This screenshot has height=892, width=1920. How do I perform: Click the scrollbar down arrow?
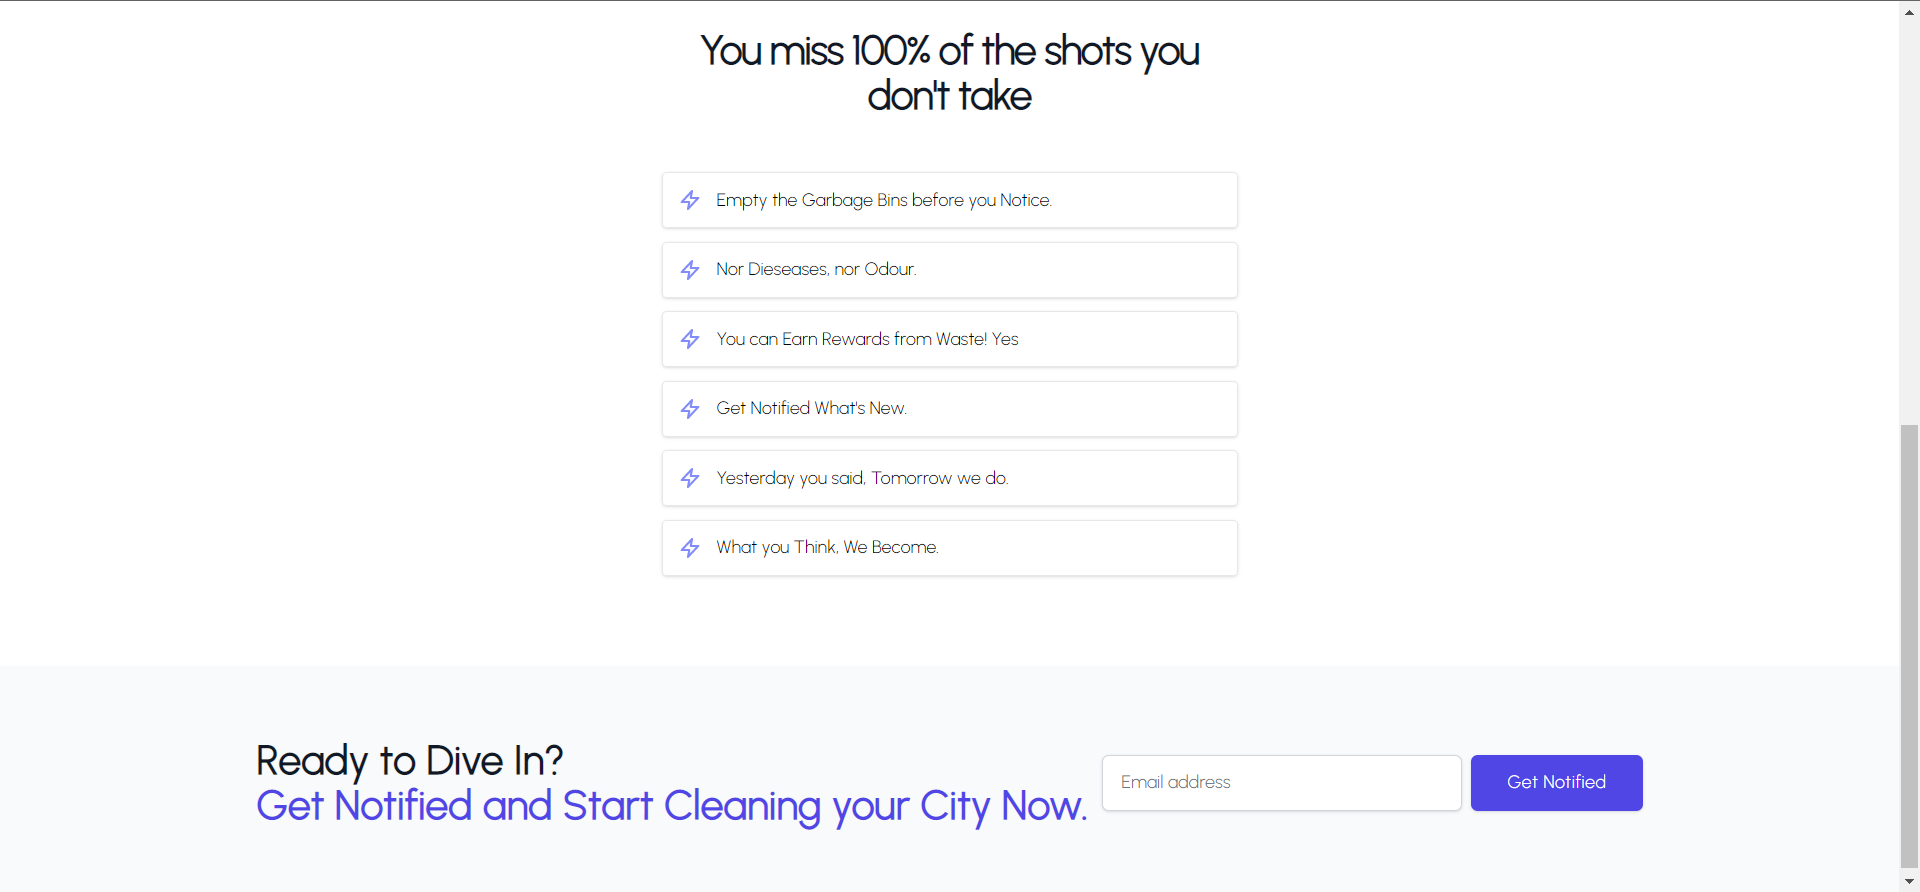coord(1909,882)
